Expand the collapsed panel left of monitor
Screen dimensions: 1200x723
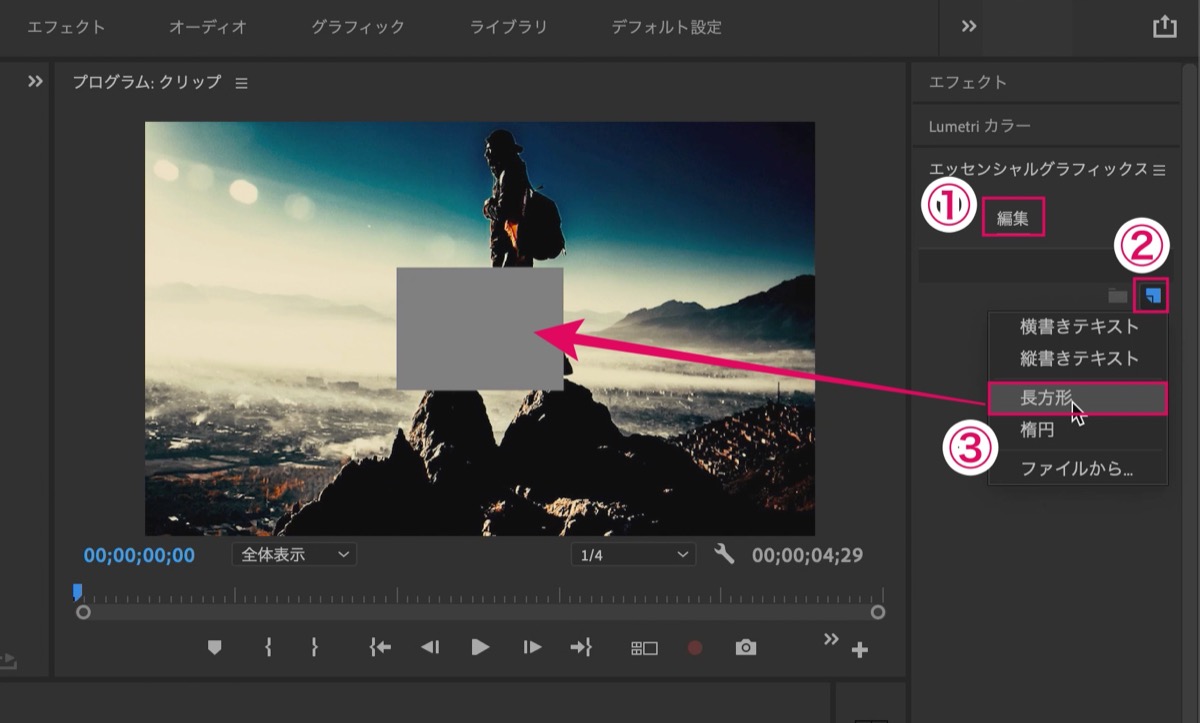click(x=36, y=82)
